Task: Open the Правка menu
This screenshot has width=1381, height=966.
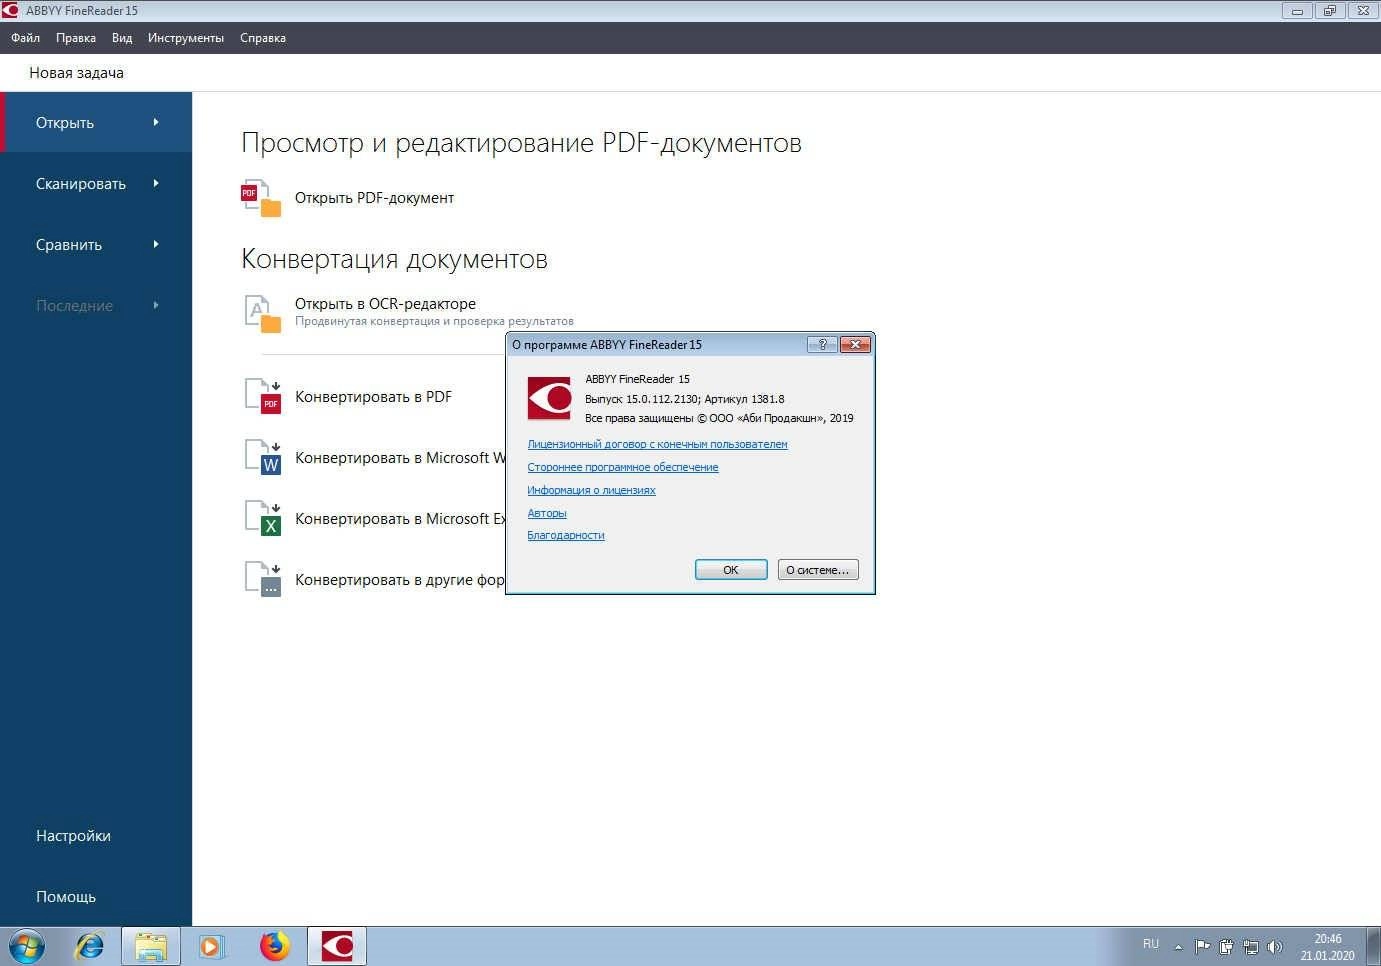Action: [76, 38]
